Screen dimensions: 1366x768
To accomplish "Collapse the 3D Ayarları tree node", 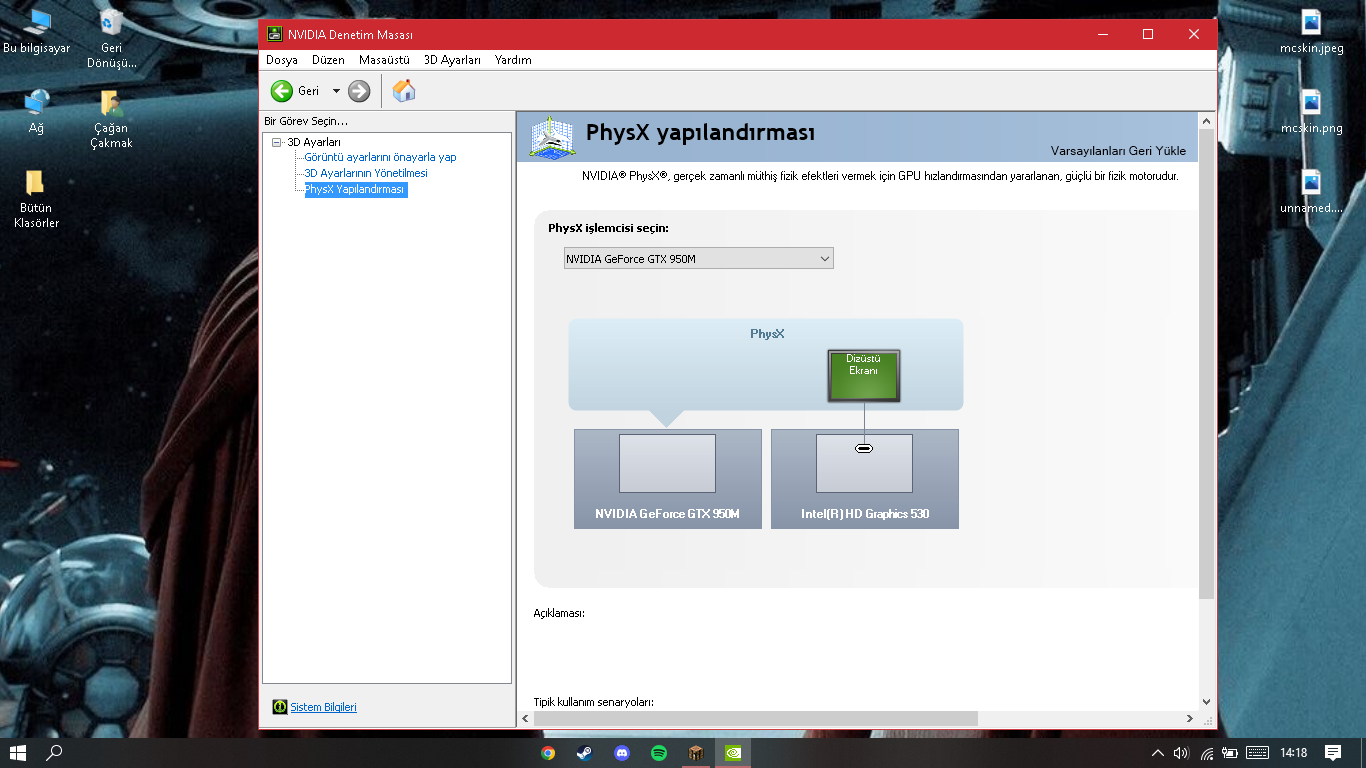I will [277, 142].
